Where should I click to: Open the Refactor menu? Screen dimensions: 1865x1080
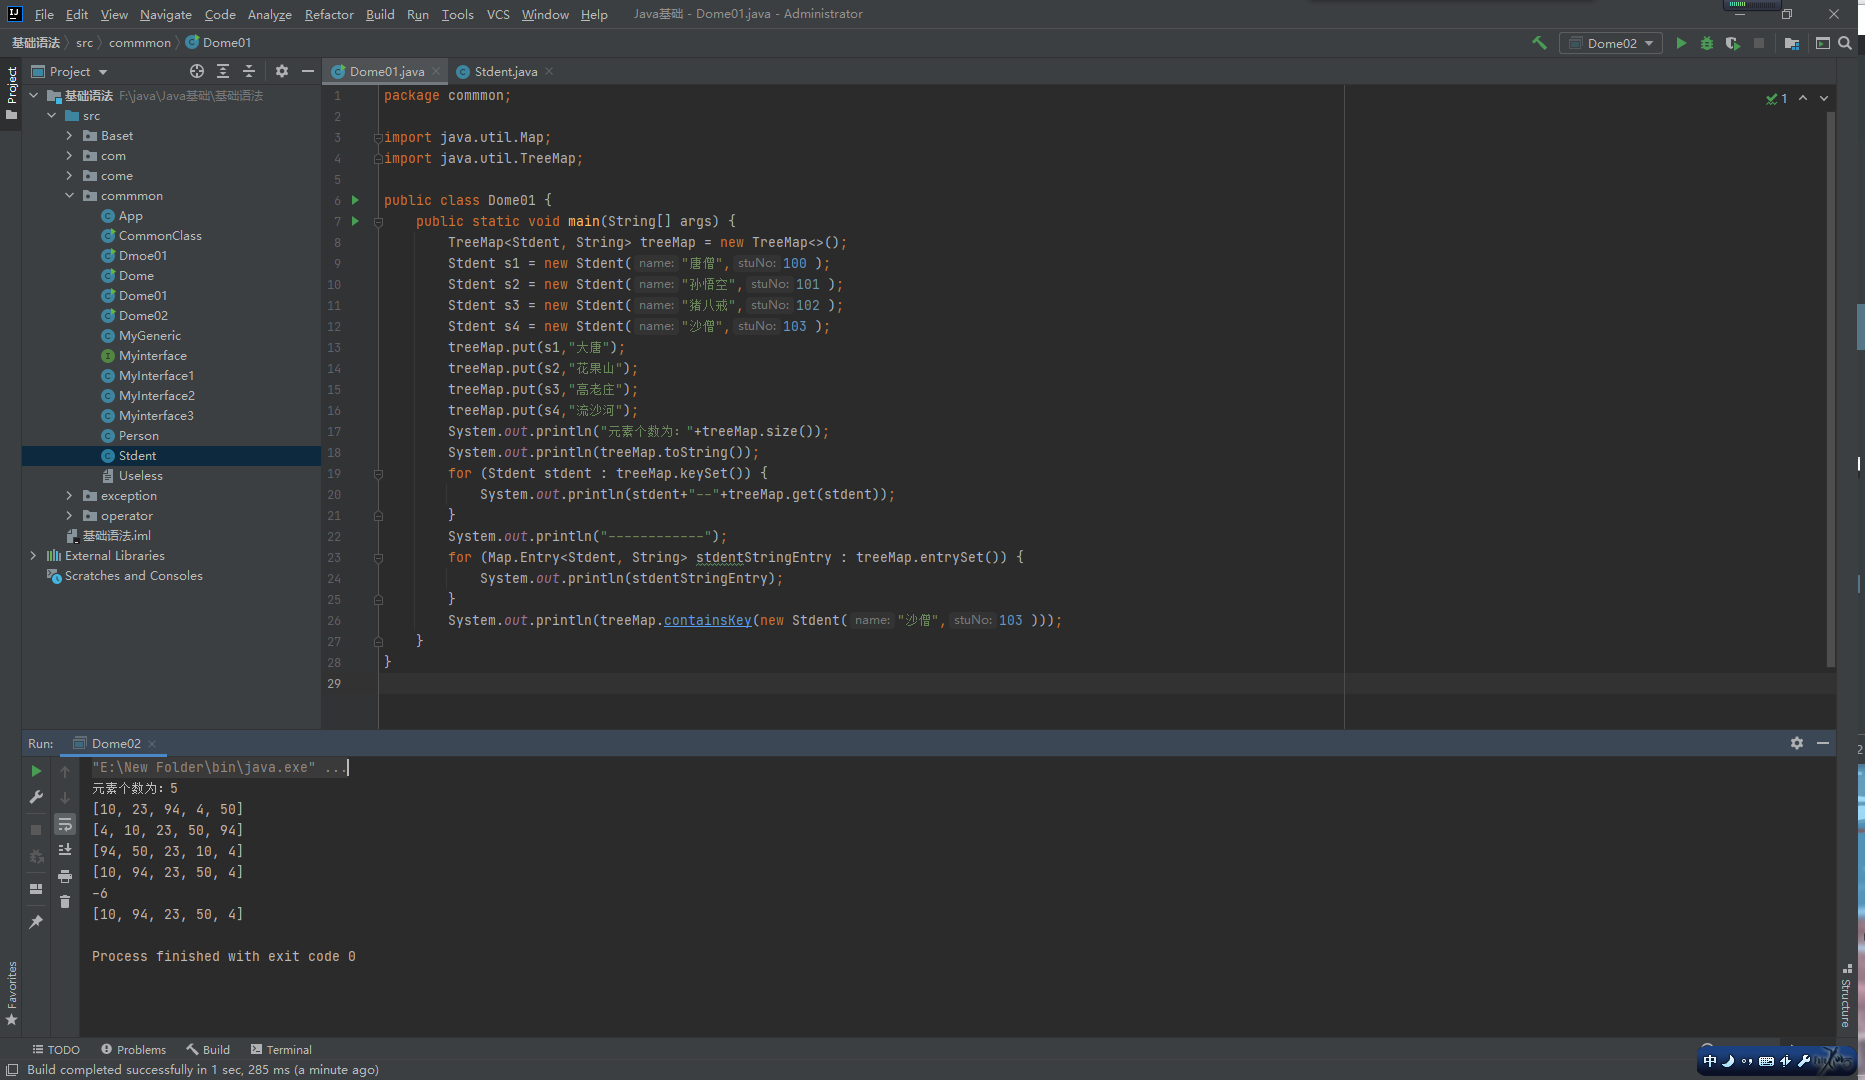(329, 14)
